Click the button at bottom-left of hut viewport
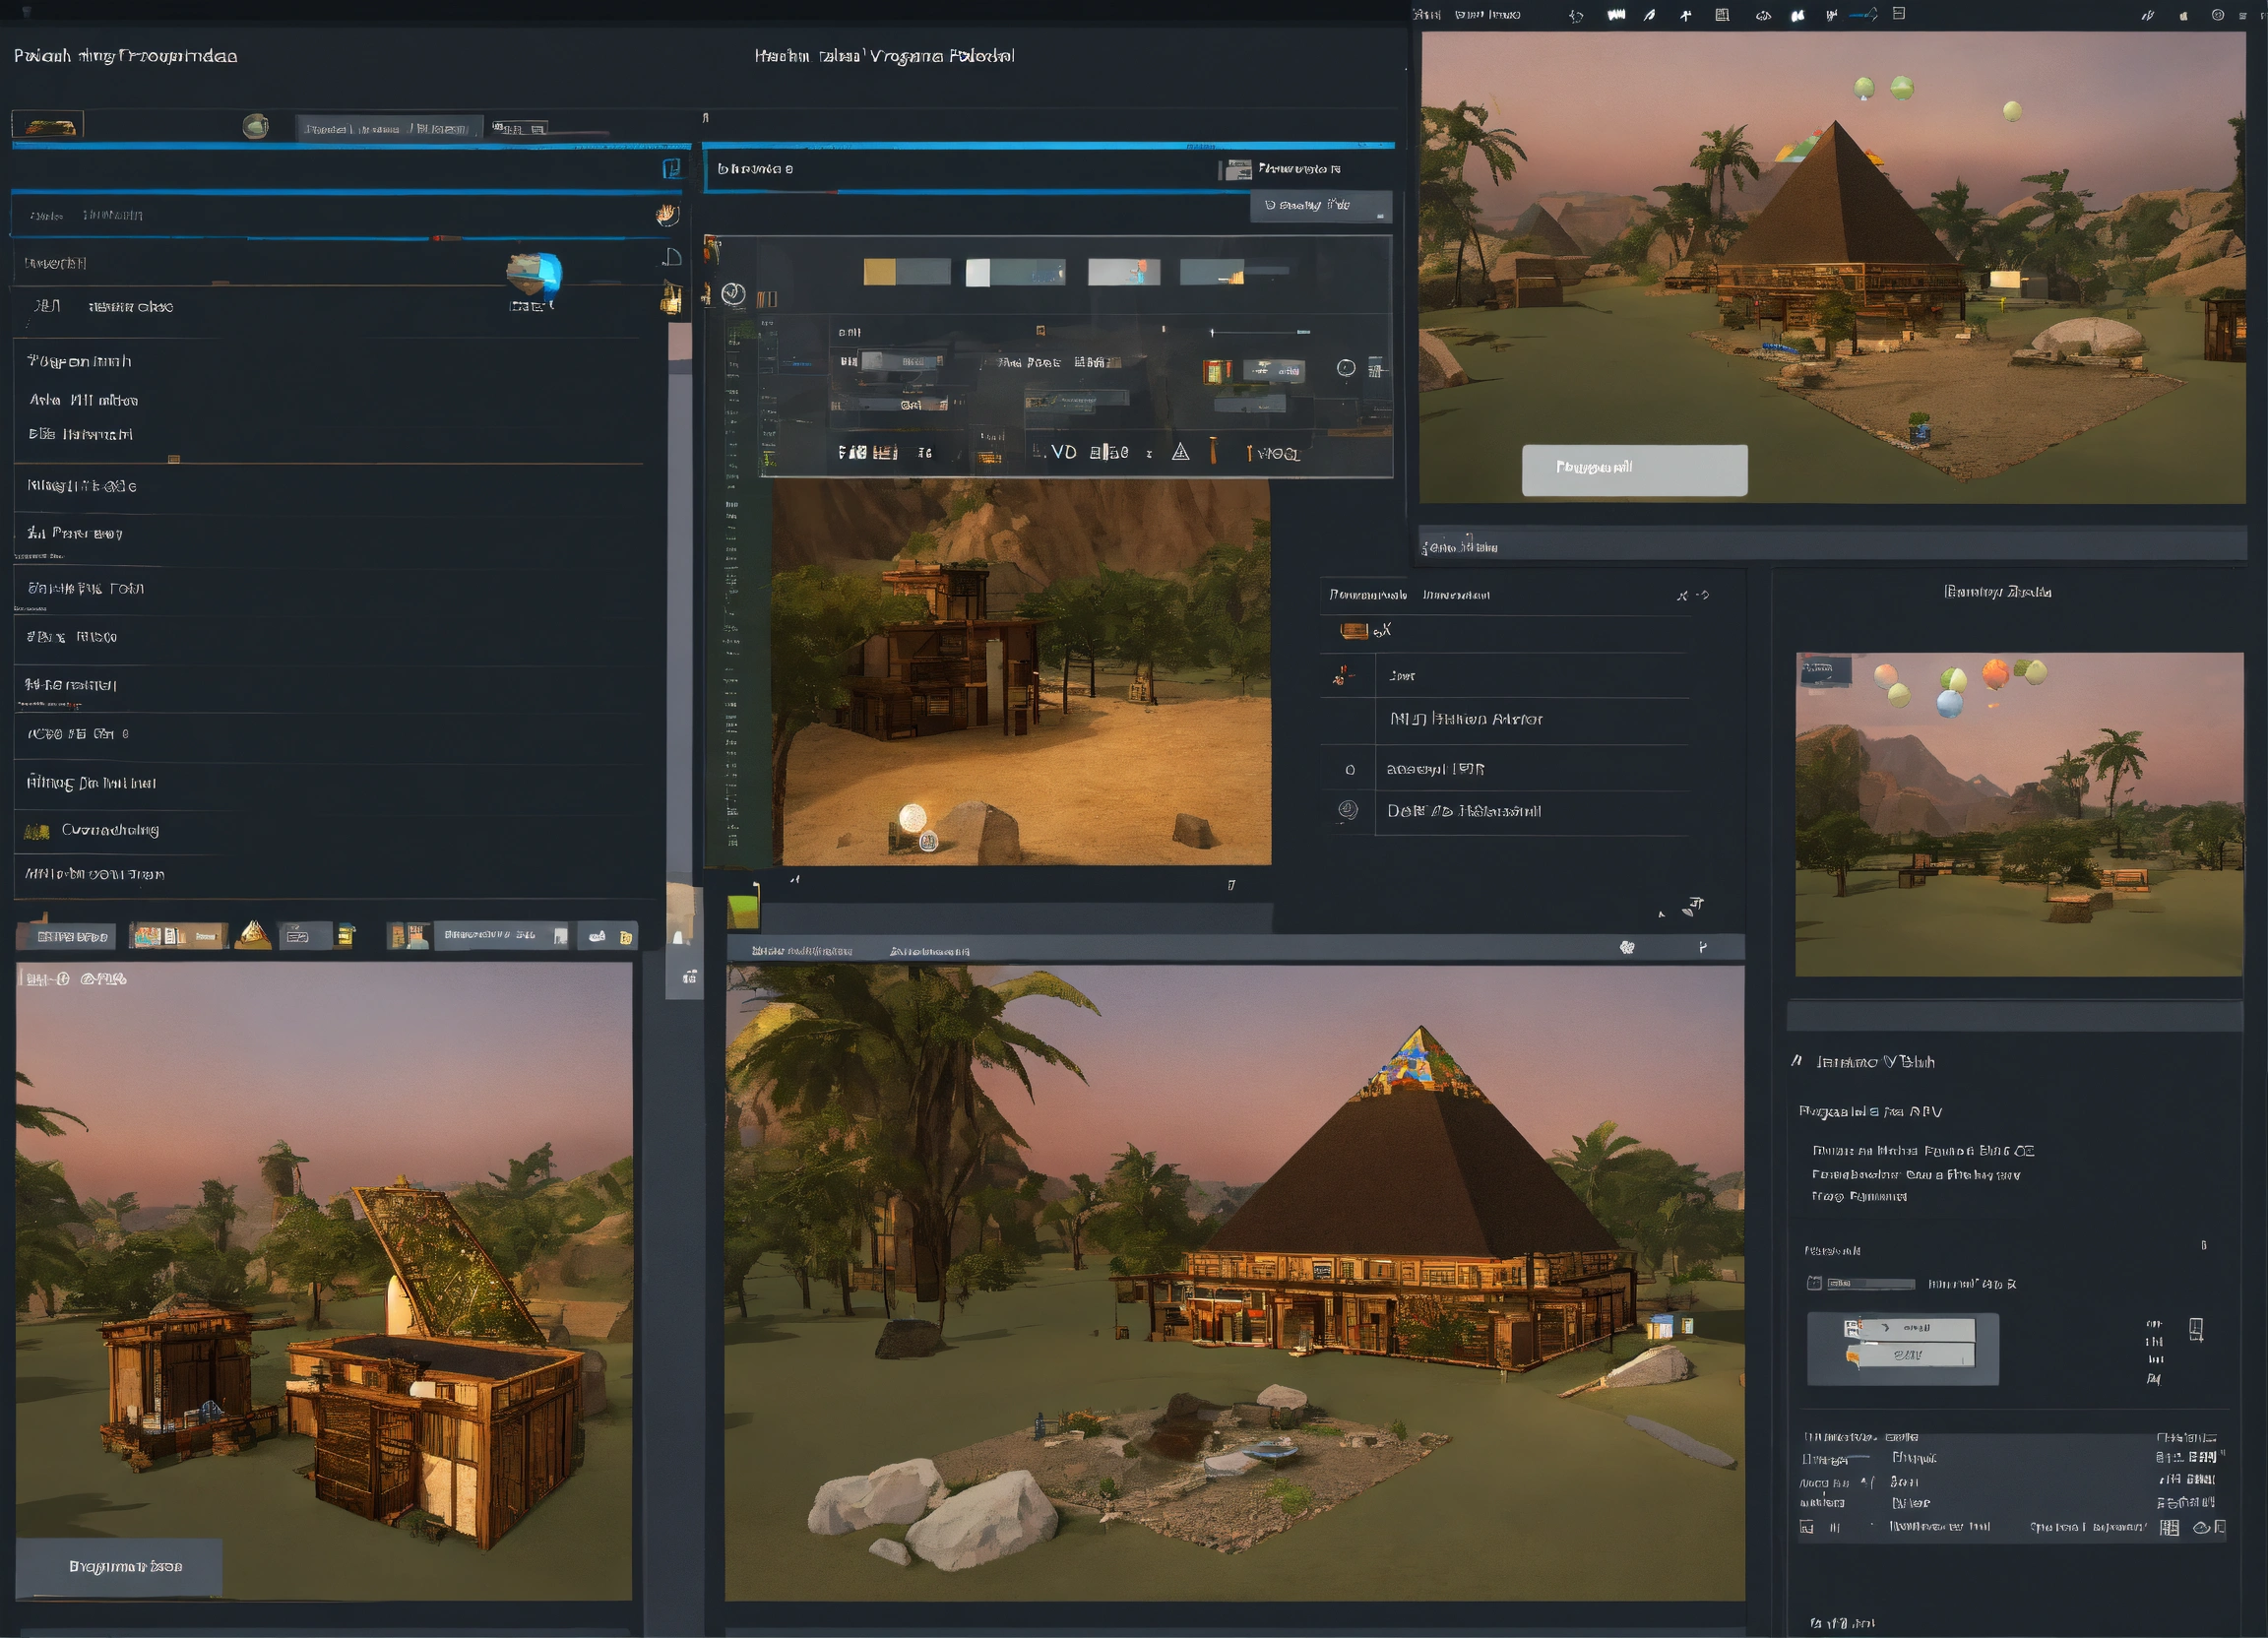The image size is (2268, 1638). (x=119, y=1565)
